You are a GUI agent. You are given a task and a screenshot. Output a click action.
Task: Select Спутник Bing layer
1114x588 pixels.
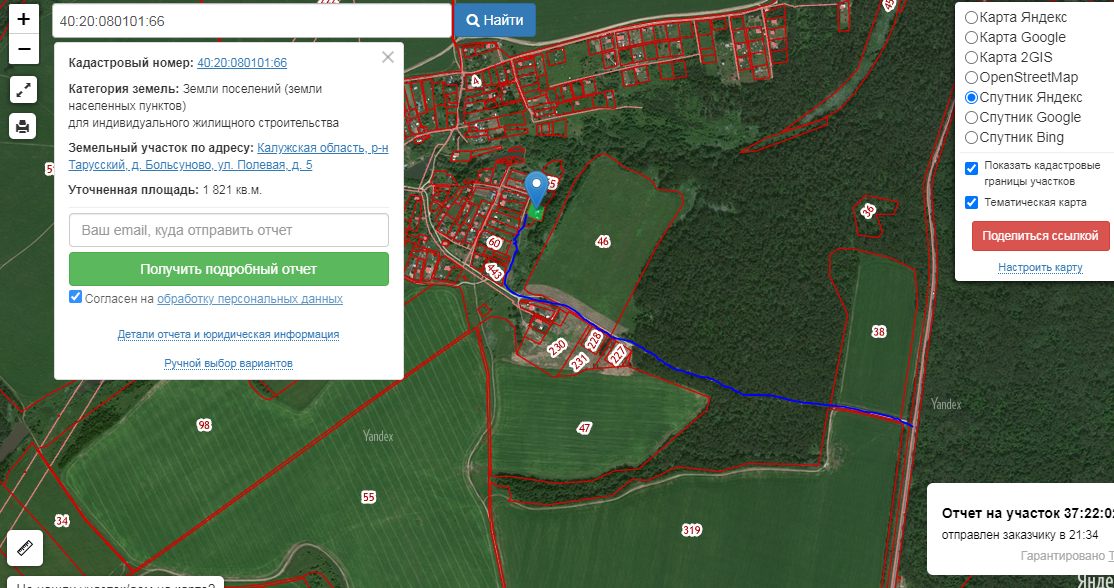pos(971,137)
